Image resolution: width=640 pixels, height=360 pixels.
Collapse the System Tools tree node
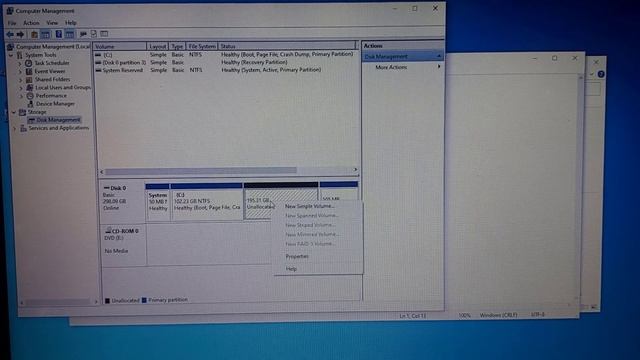[x=11, y=55]
